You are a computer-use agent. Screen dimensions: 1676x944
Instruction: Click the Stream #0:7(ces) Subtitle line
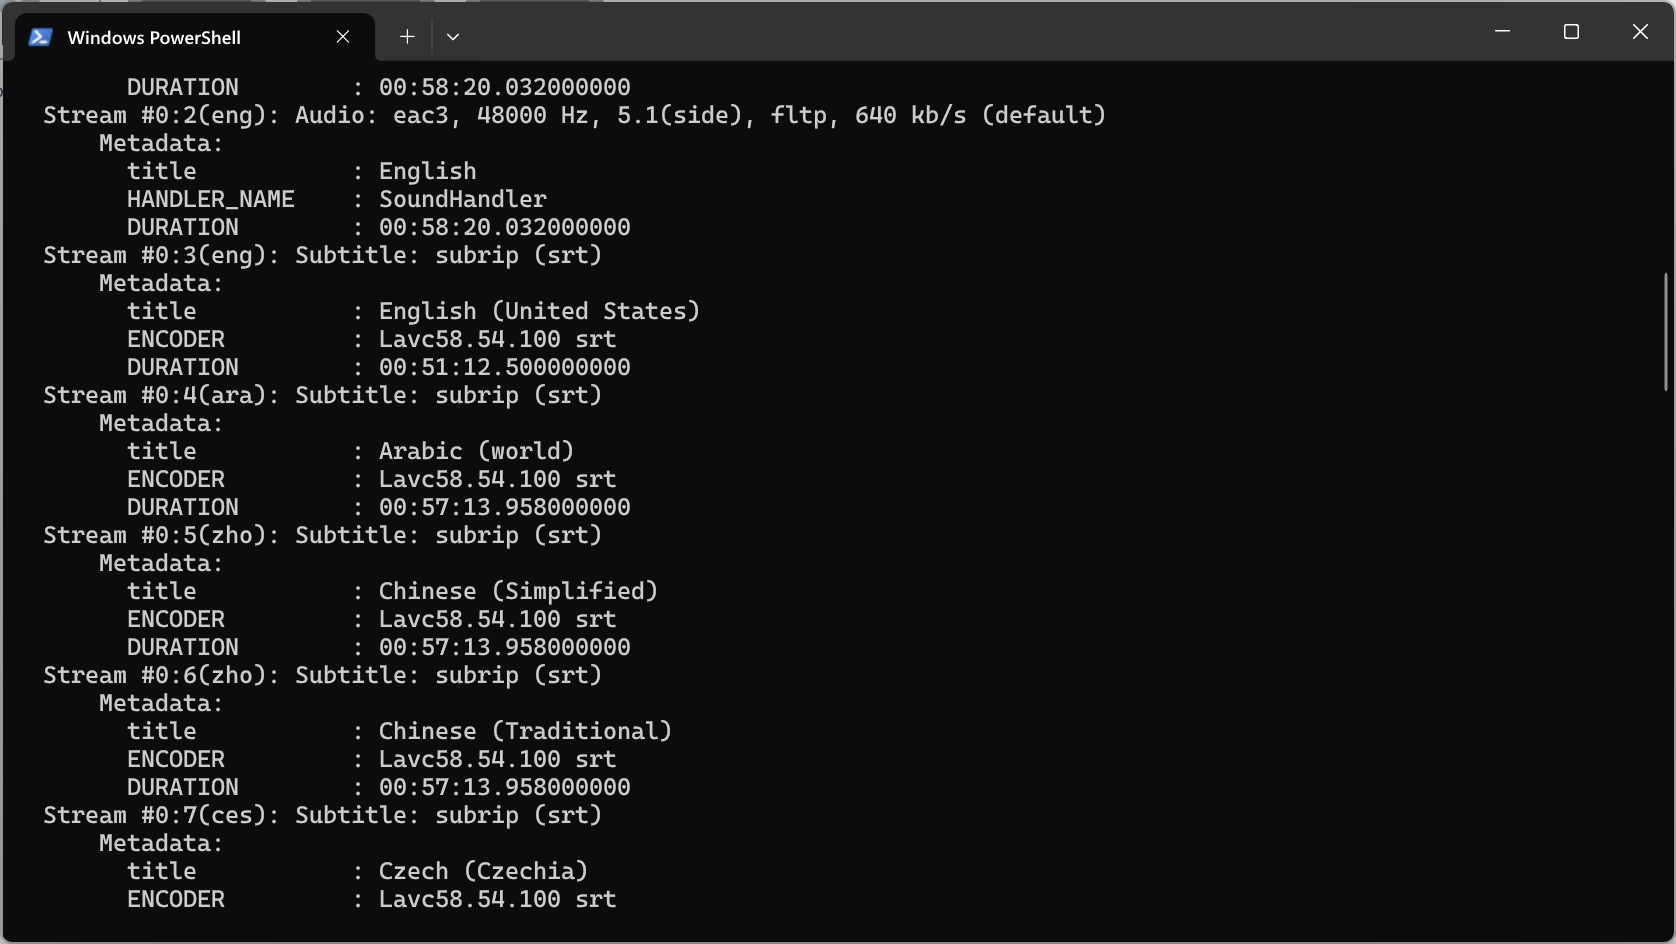click(323, 815)
